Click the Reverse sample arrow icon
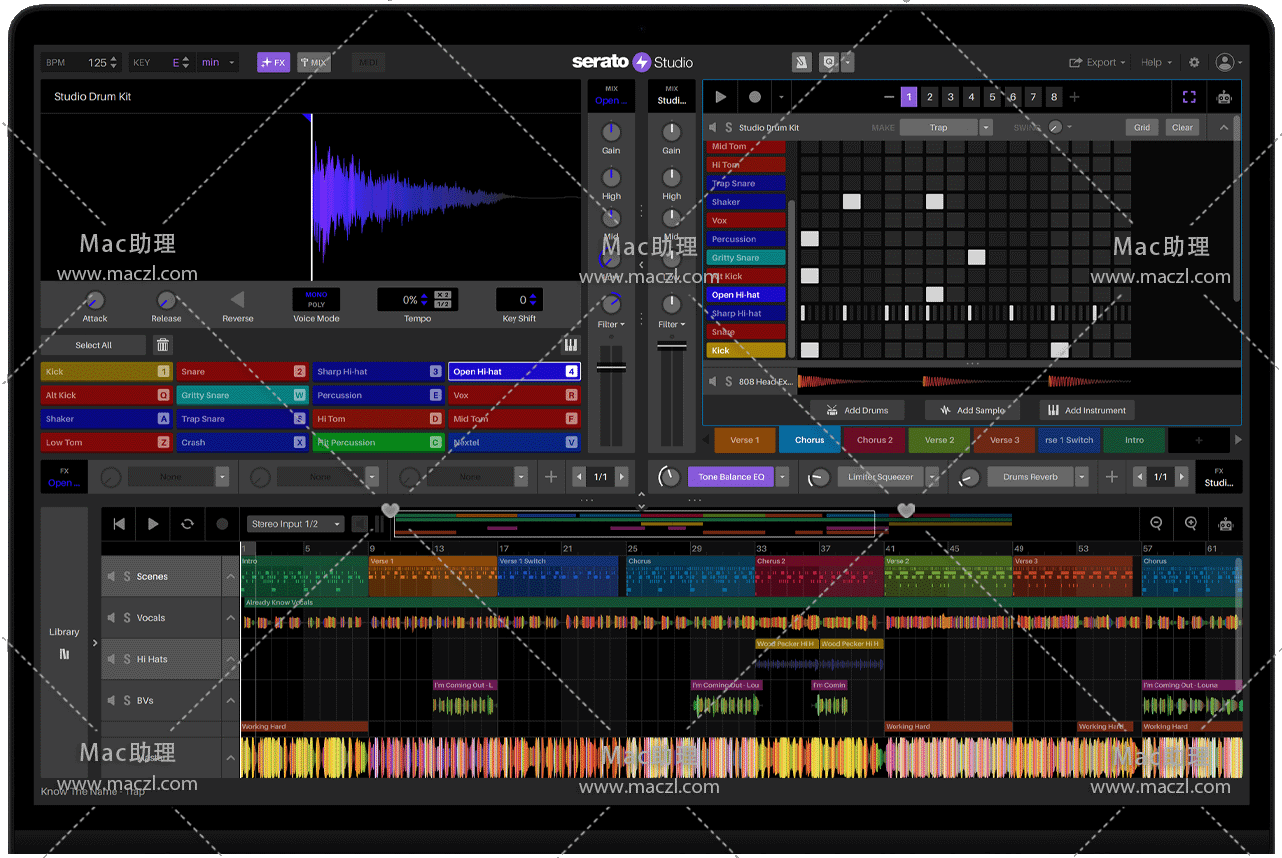Screen dimensions: 1282x858 point(237,299)
